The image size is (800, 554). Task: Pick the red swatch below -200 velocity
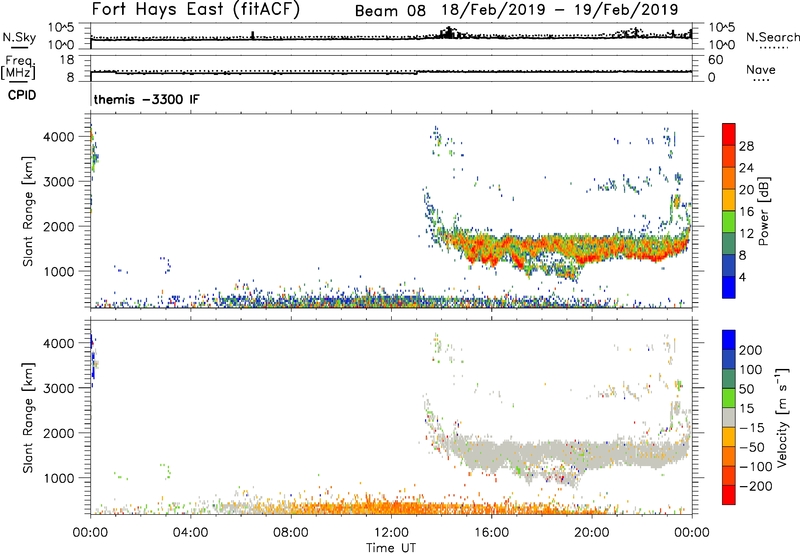729,495
